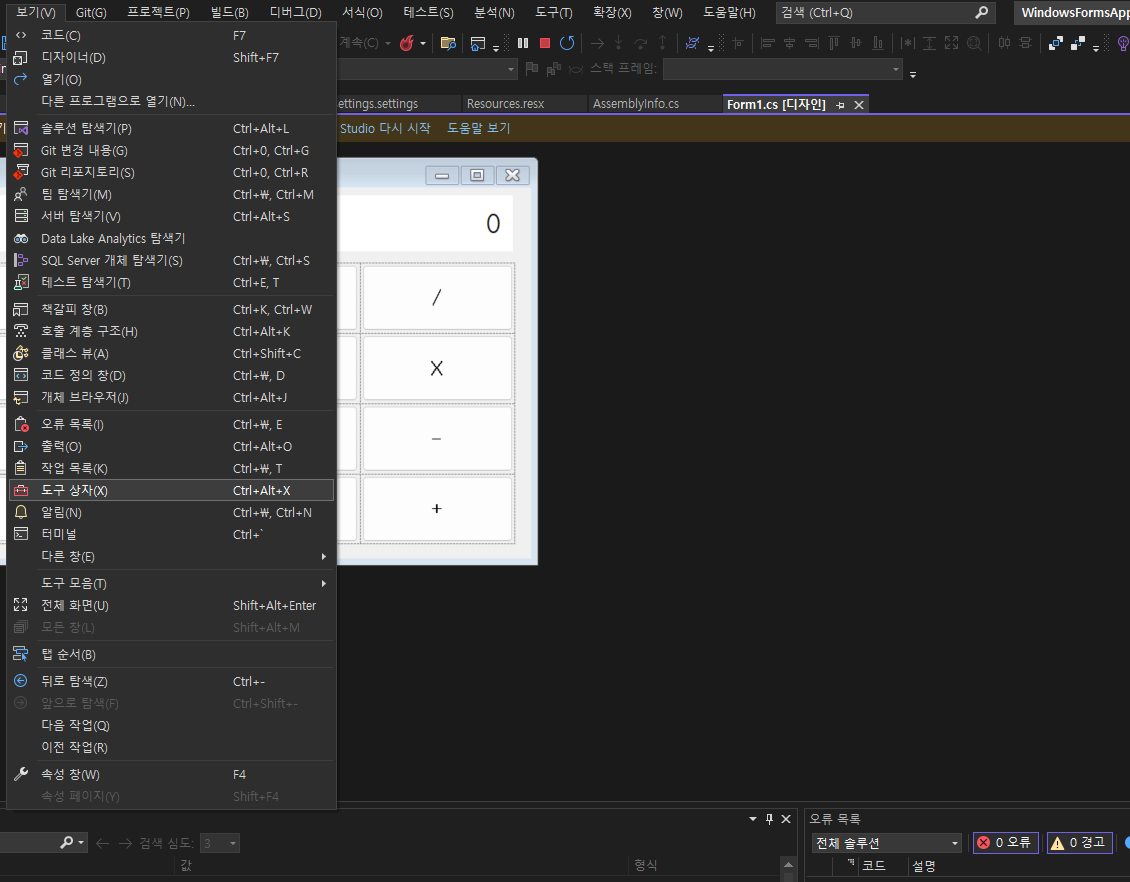
Task: Open the 도구(T) menu
Action: pos(553,12)
